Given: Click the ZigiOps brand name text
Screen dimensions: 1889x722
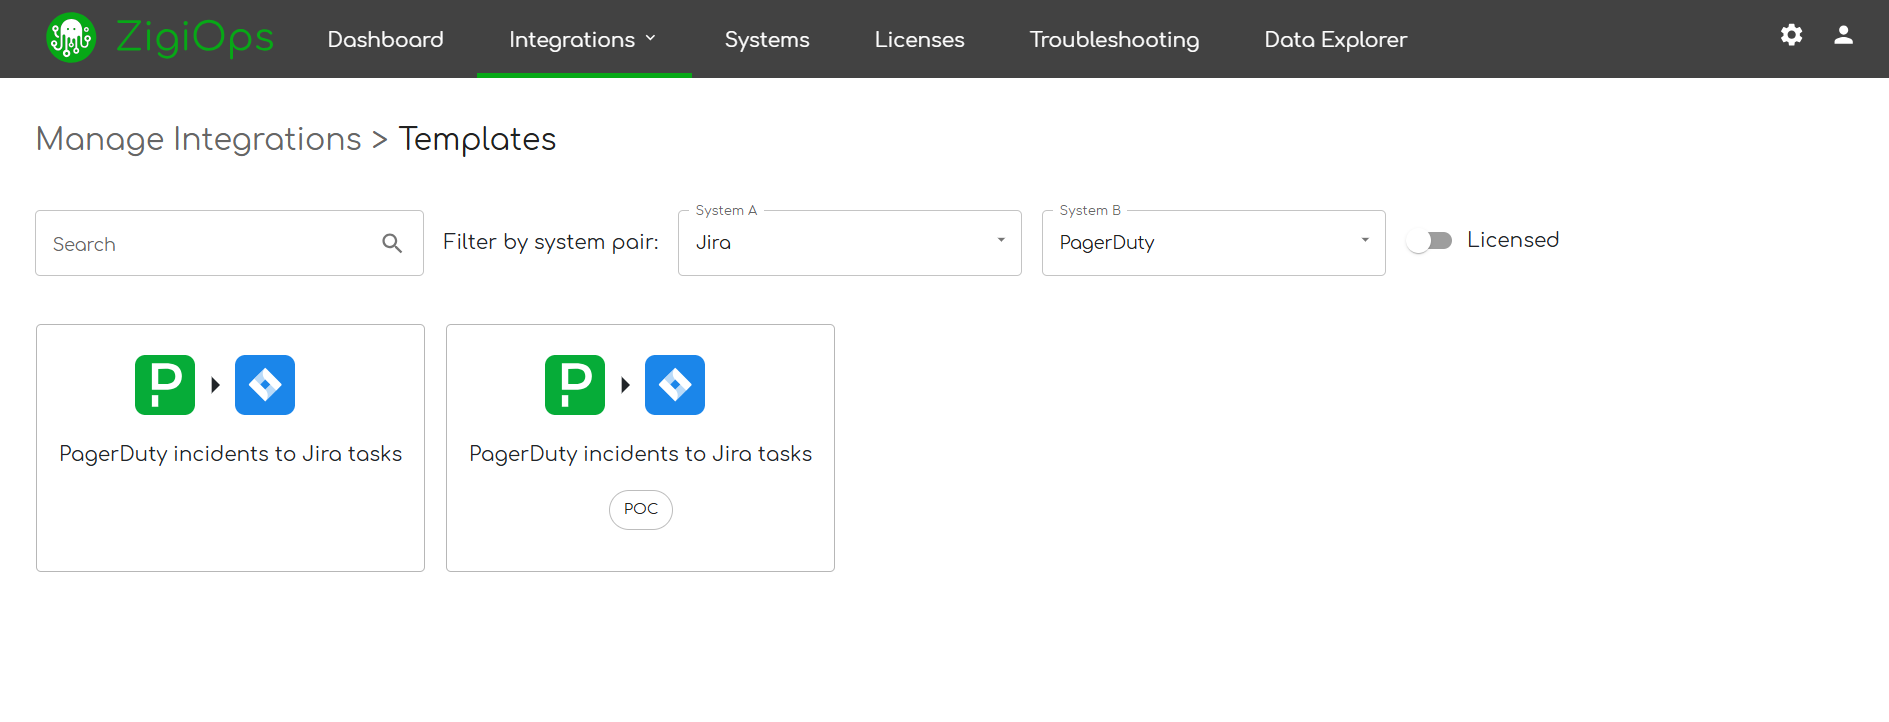Looking at the screenshot, I should (195, 39).
